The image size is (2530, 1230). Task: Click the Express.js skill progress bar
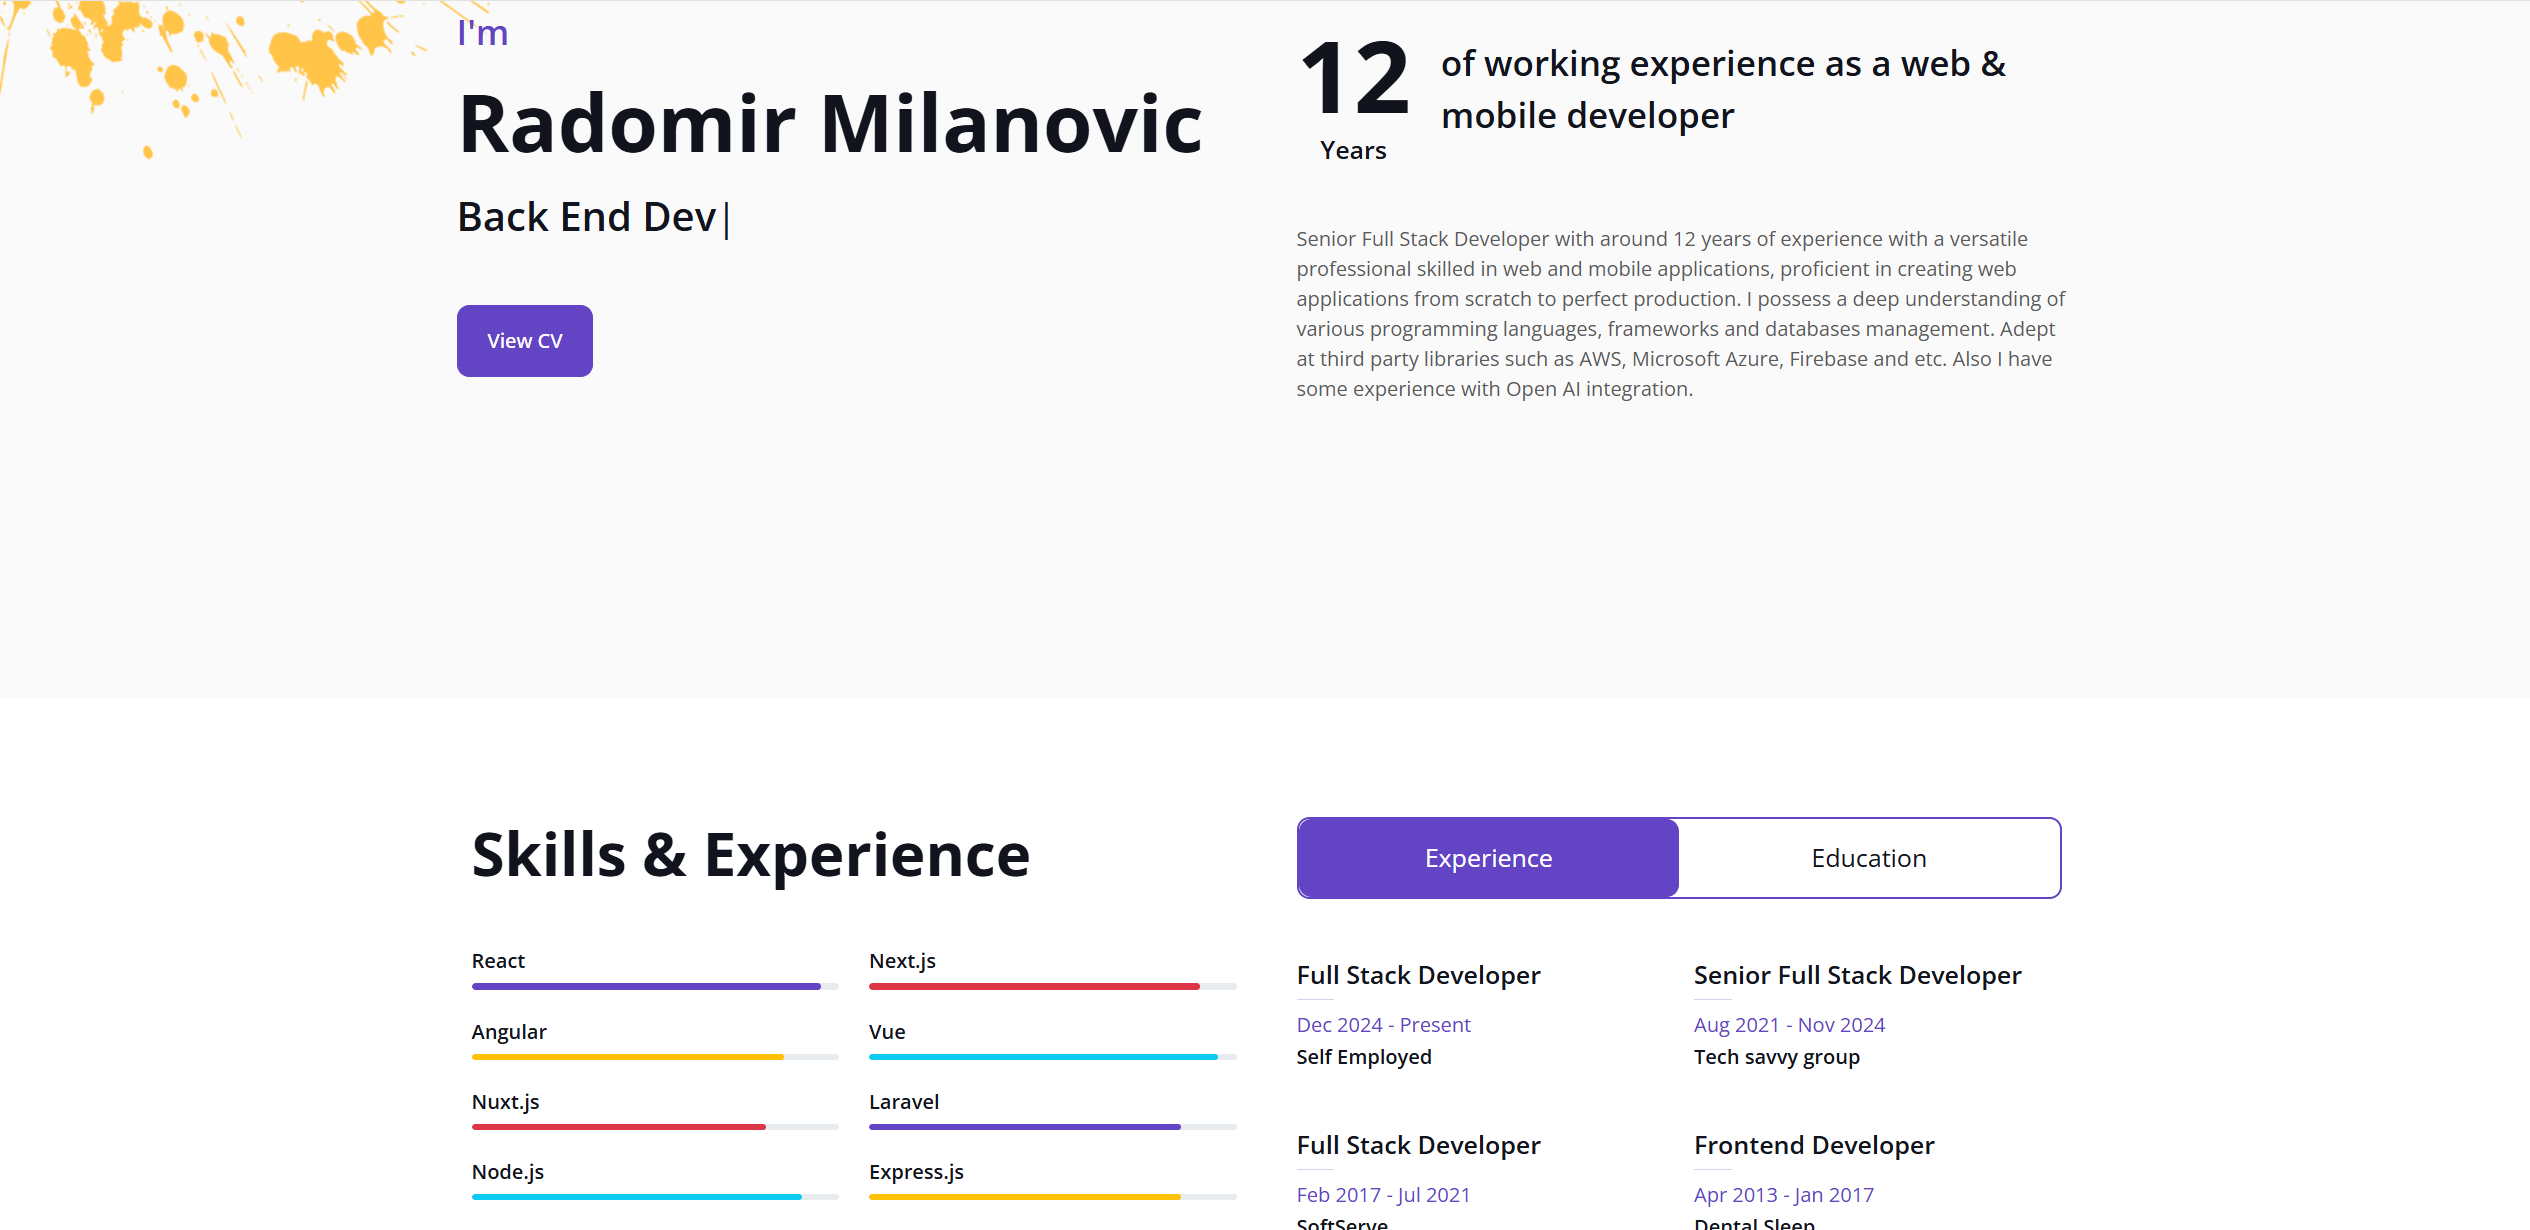(1052, 1197)
